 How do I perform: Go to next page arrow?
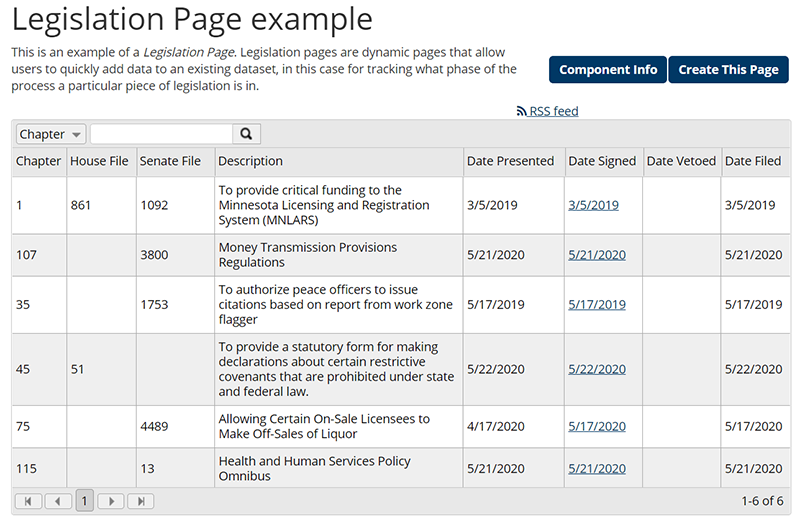tap(112, 501)
